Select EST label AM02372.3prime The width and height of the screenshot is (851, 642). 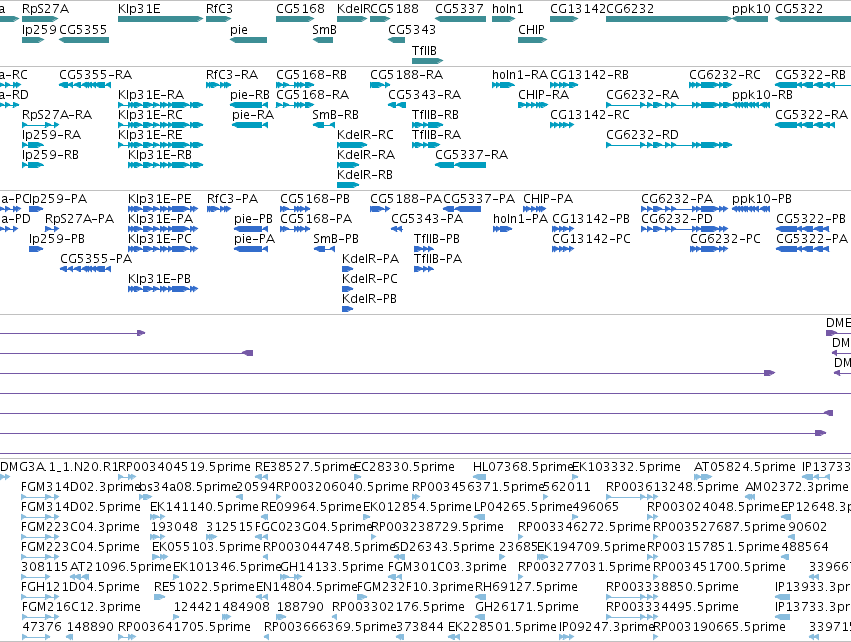(x=797, y=487)
